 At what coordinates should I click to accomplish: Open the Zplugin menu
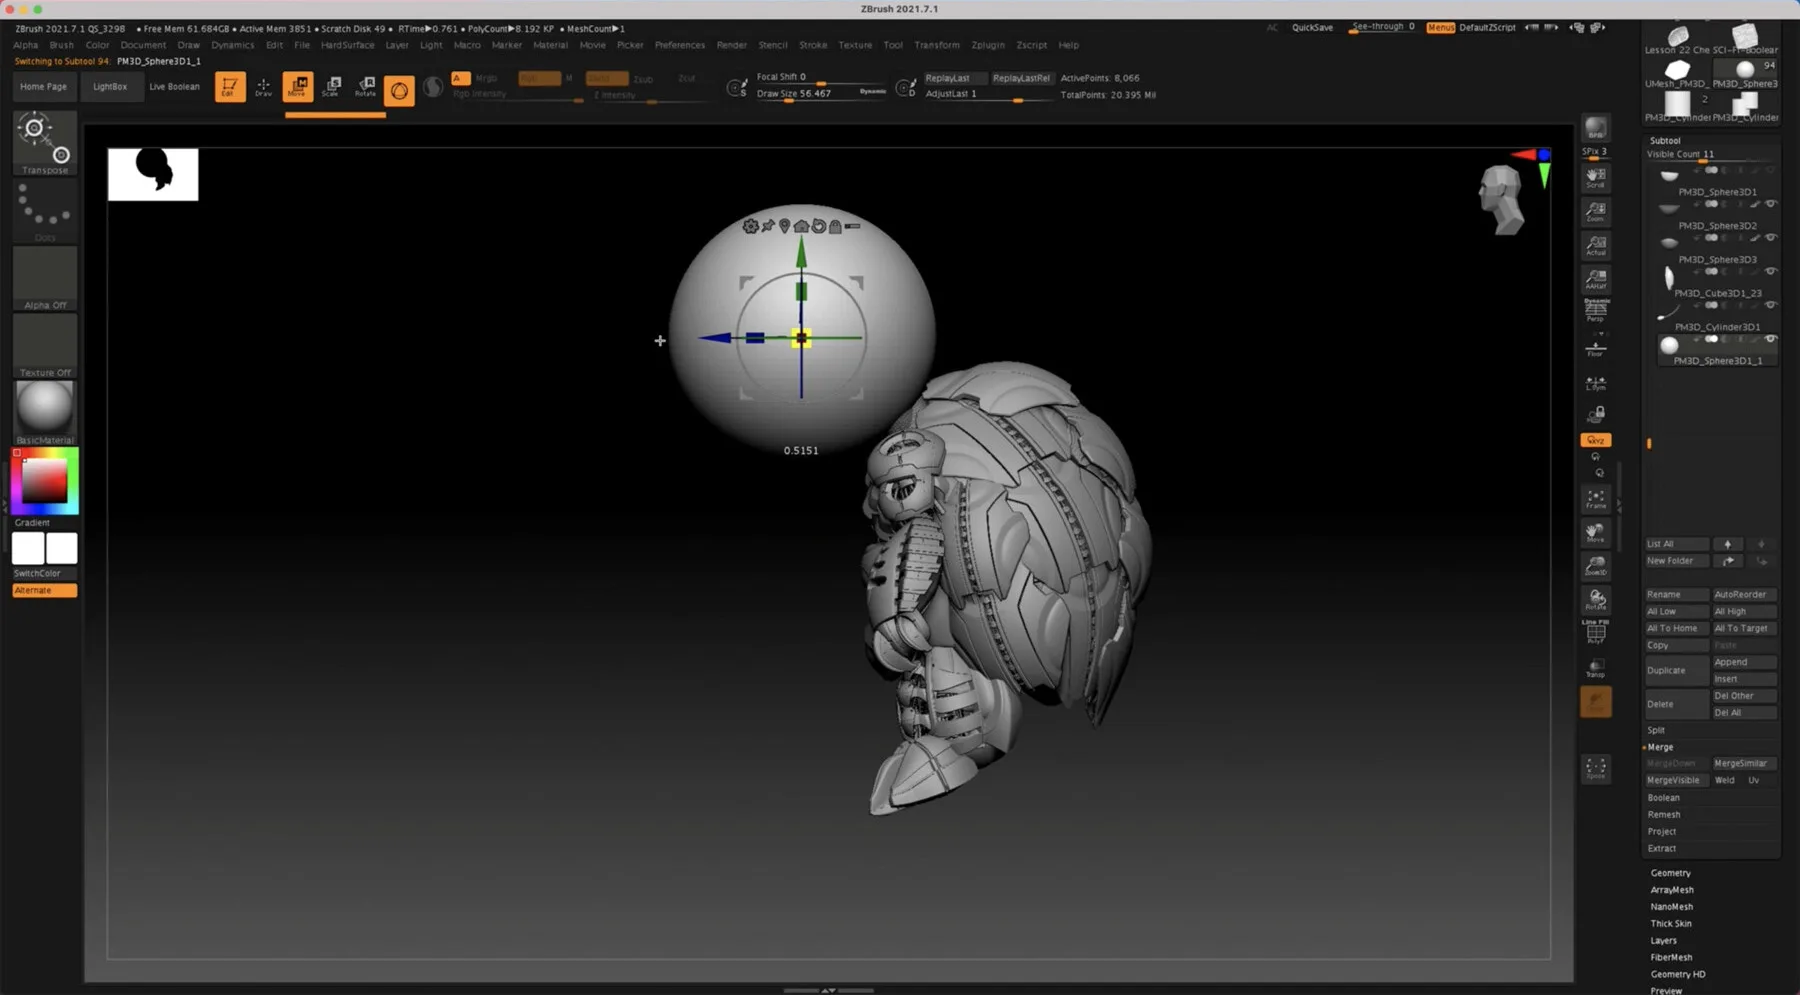(x=987, y=45)
